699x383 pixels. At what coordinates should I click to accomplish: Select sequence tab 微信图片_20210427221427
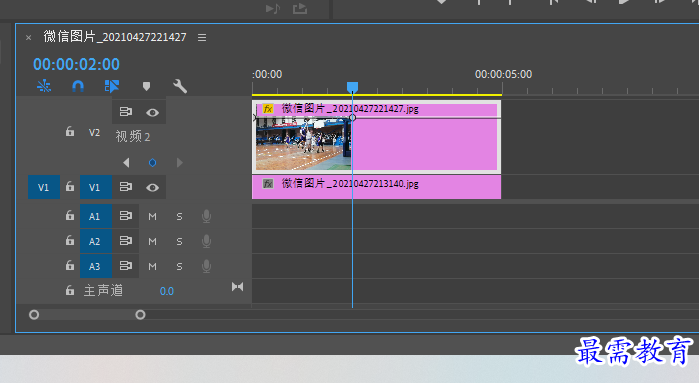(x=115, y=37)
